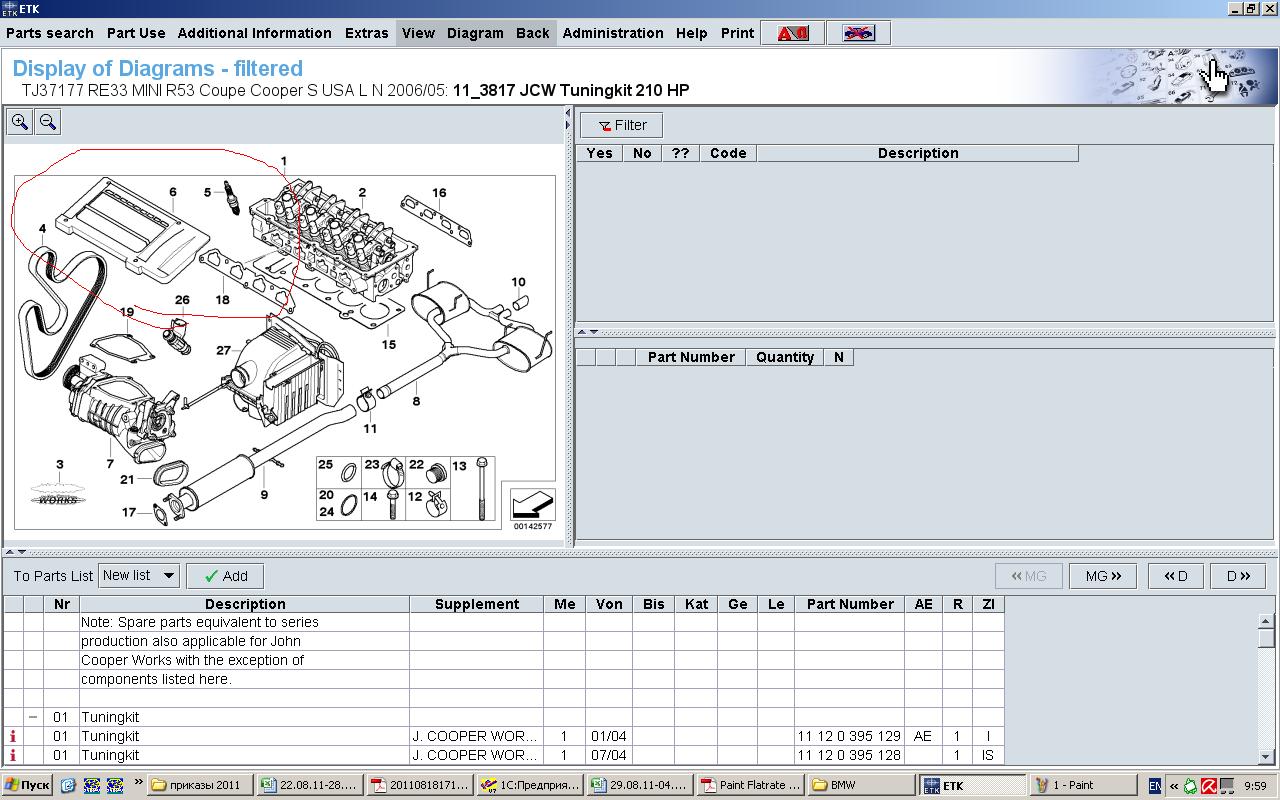The height and width of the screenshot is (800, 1280).
Task: Open the Parts search menu
Action: [x=50, y=33]
